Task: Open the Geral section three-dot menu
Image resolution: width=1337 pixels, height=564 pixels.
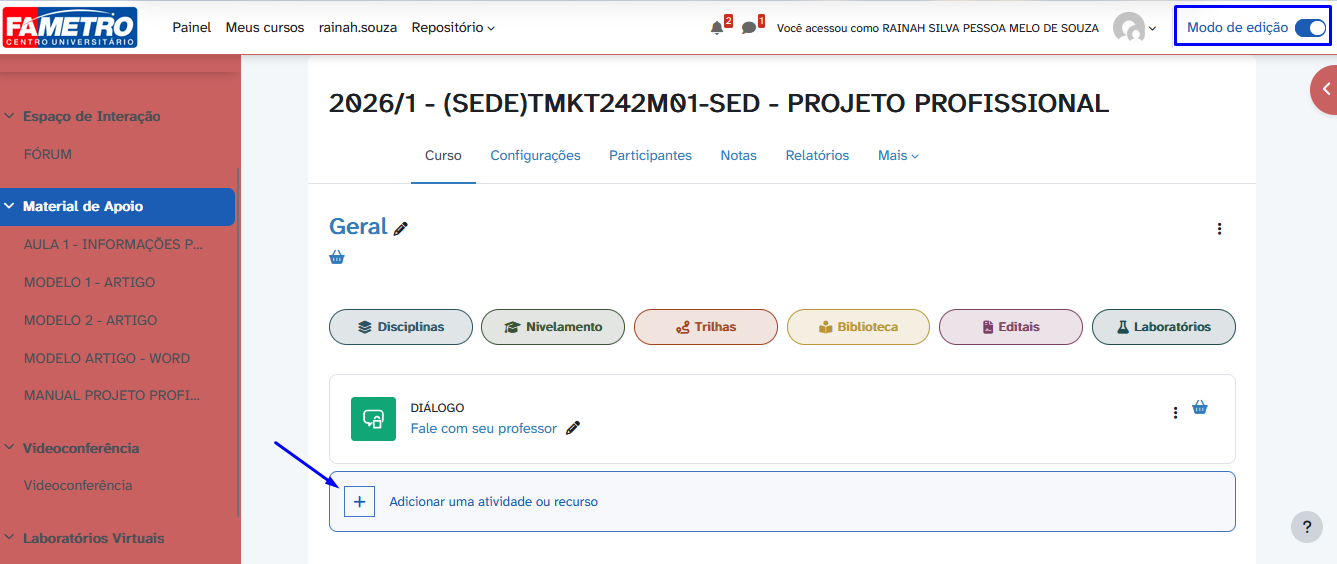Action: (x=1219, y=229)
